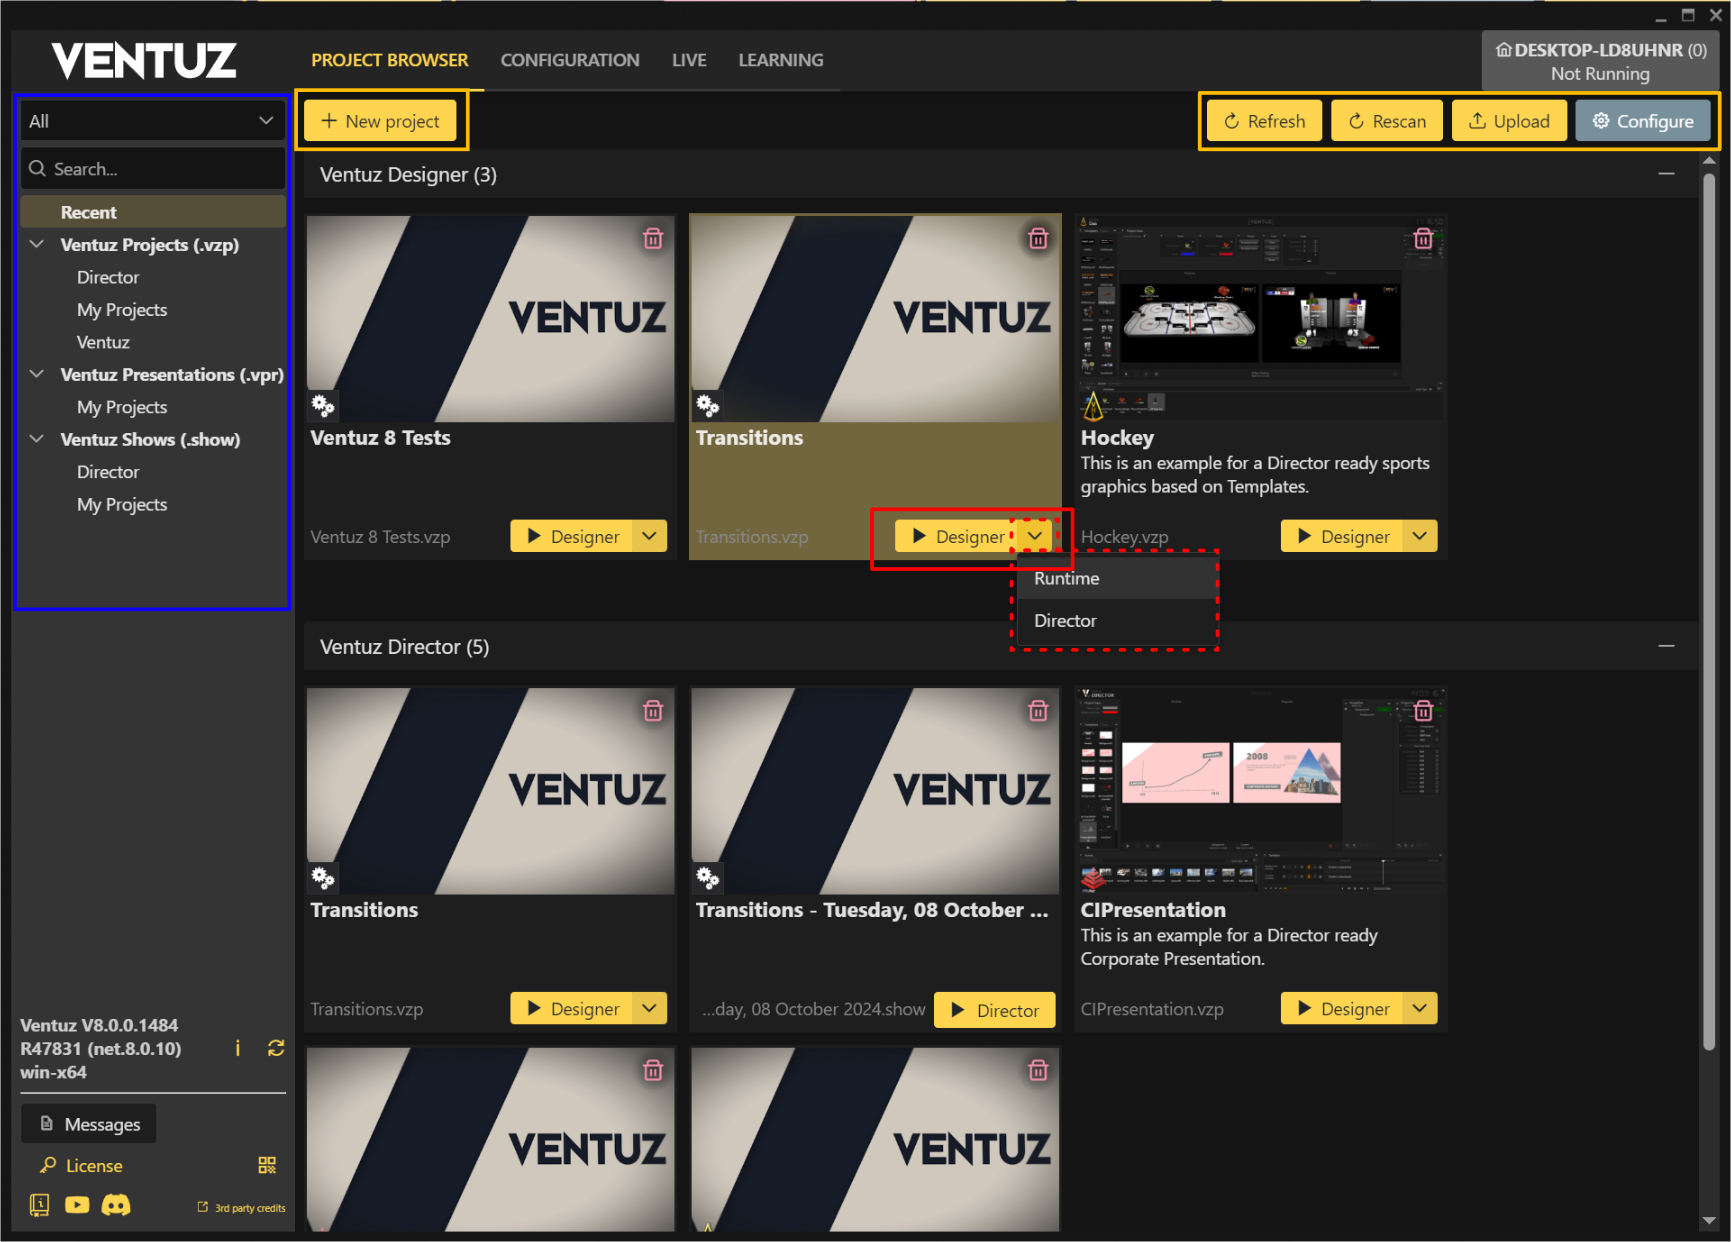
Task: Open the YouTube channel icon
Action: (x=77, y=1205)
